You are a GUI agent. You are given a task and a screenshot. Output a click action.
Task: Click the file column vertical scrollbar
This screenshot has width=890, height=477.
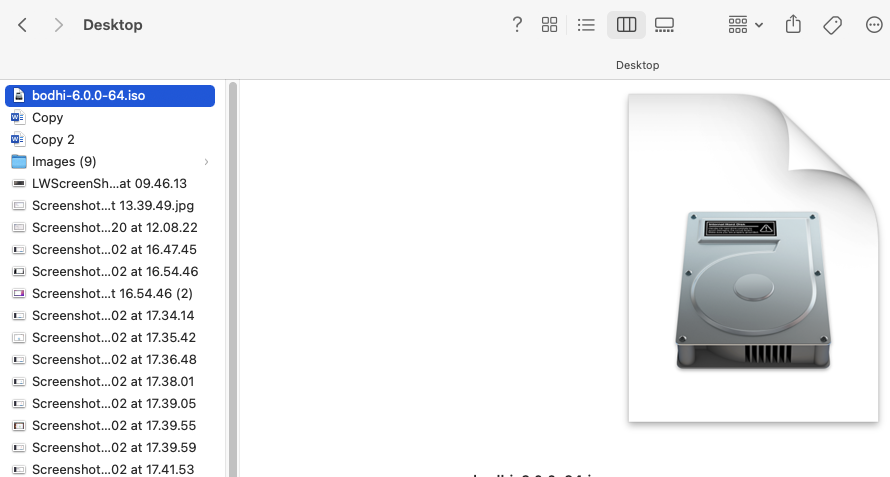tap(233, 280)
